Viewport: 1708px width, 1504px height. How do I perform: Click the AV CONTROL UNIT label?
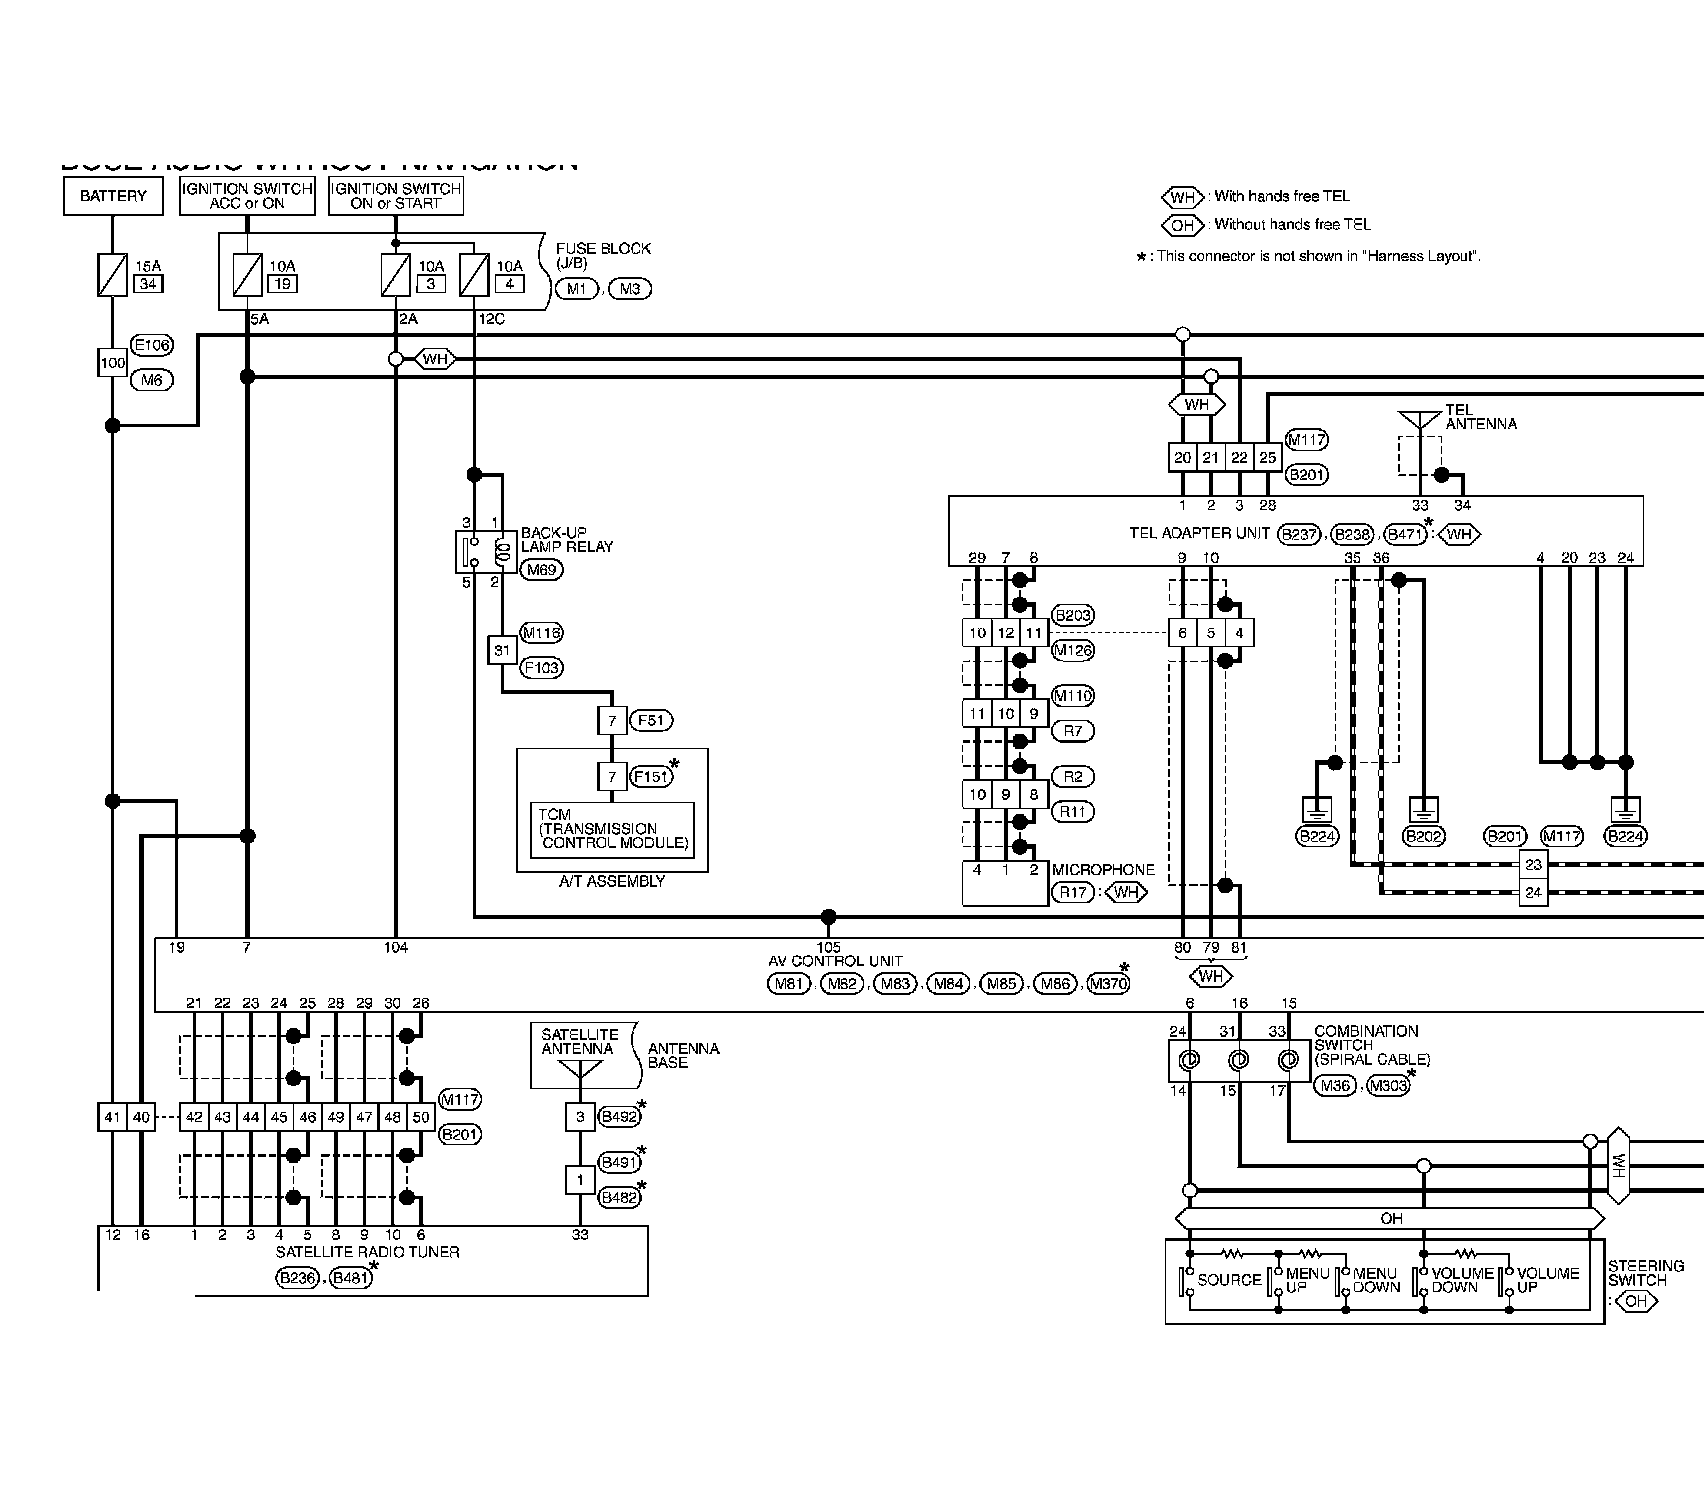[x=835, y=961]
